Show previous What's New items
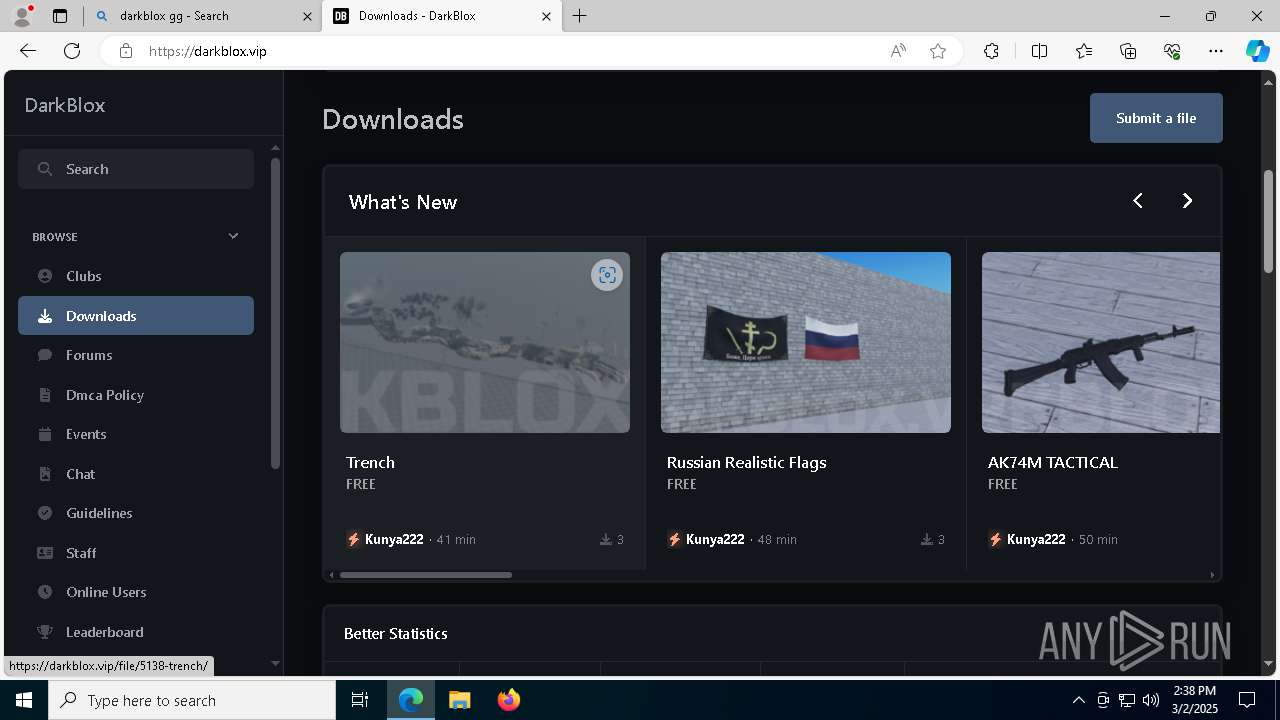 1137,201
